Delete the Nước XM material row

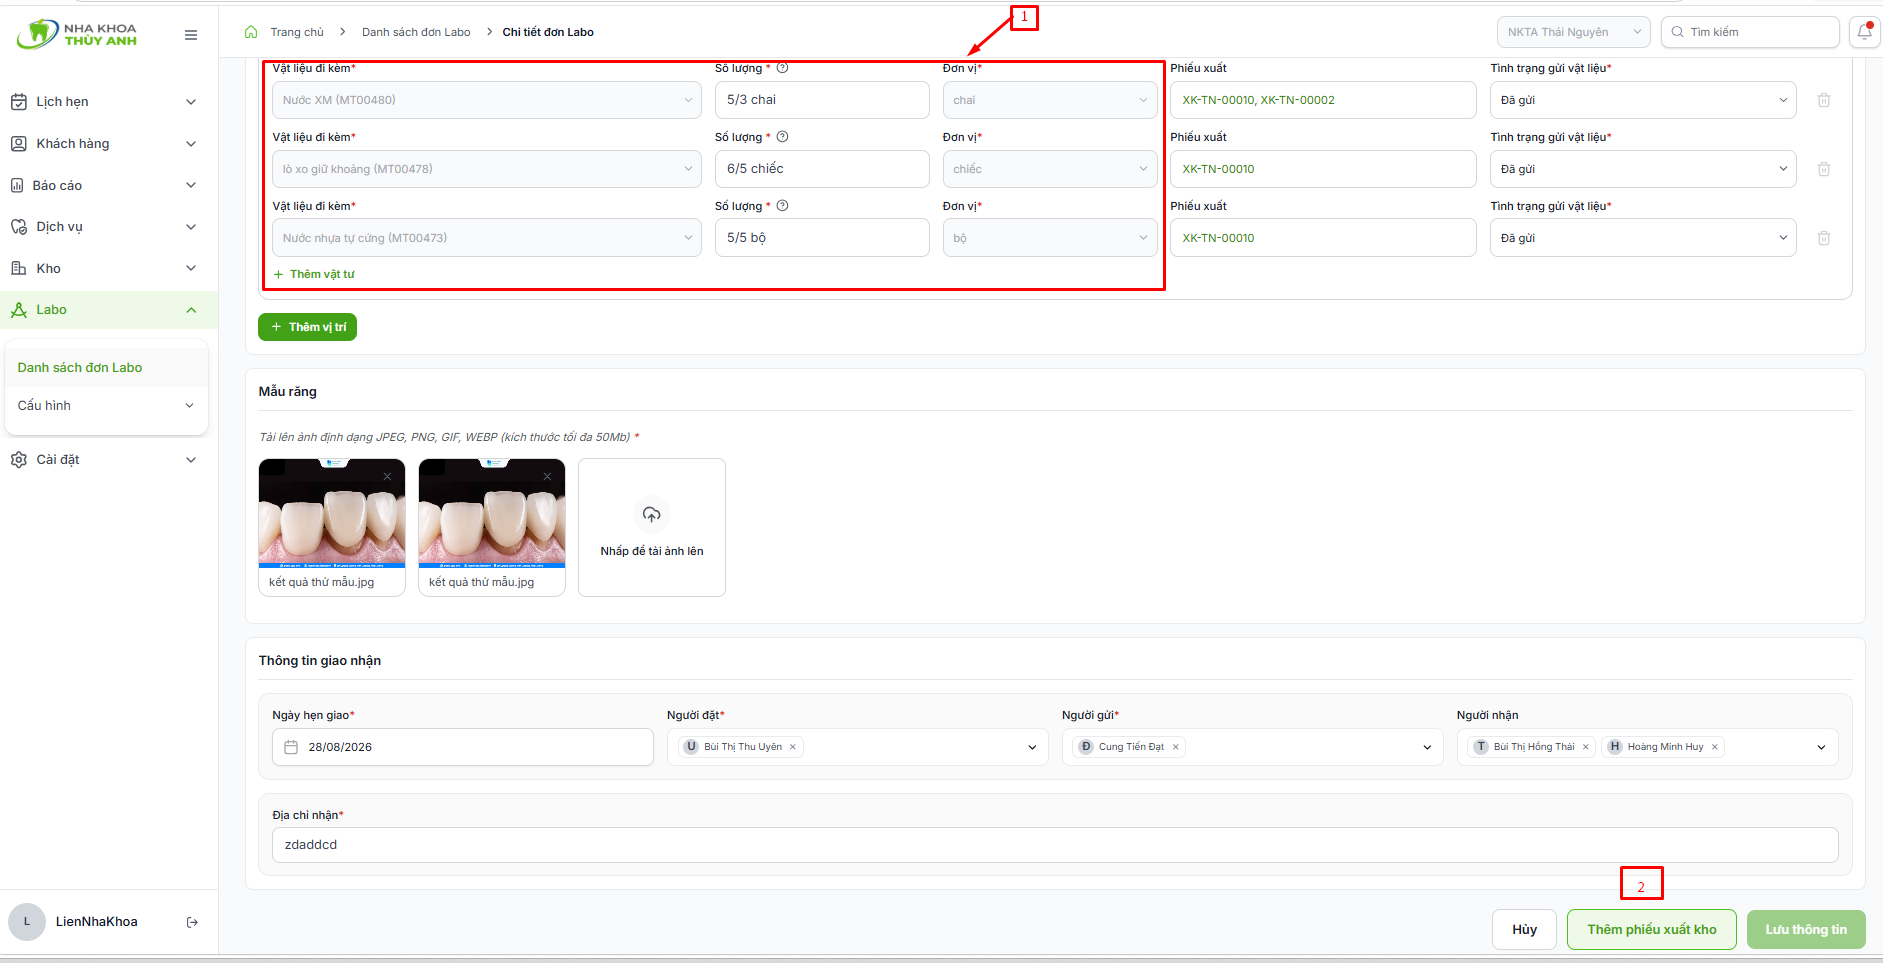pyautogui.click(x=1824, y=100)
